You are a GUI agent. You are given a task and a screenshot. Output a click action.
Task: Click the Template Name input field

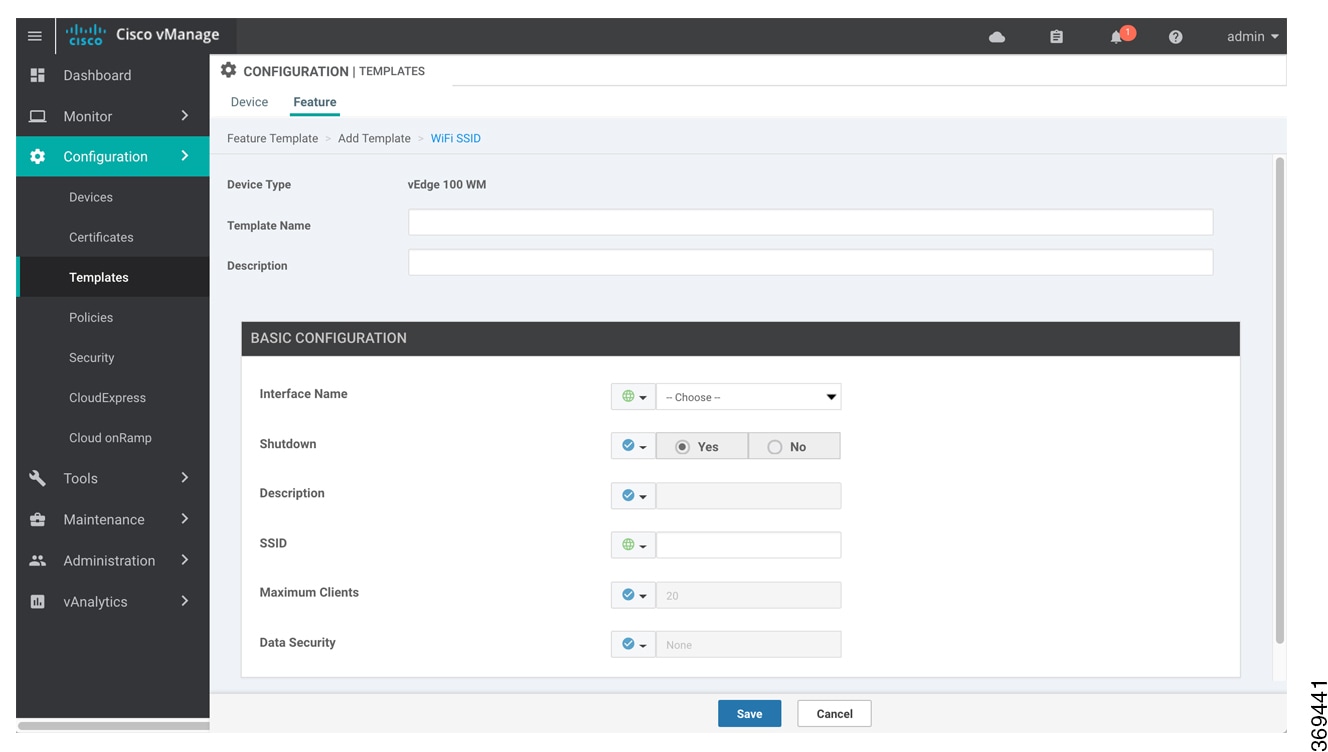[x=810, y=222]
